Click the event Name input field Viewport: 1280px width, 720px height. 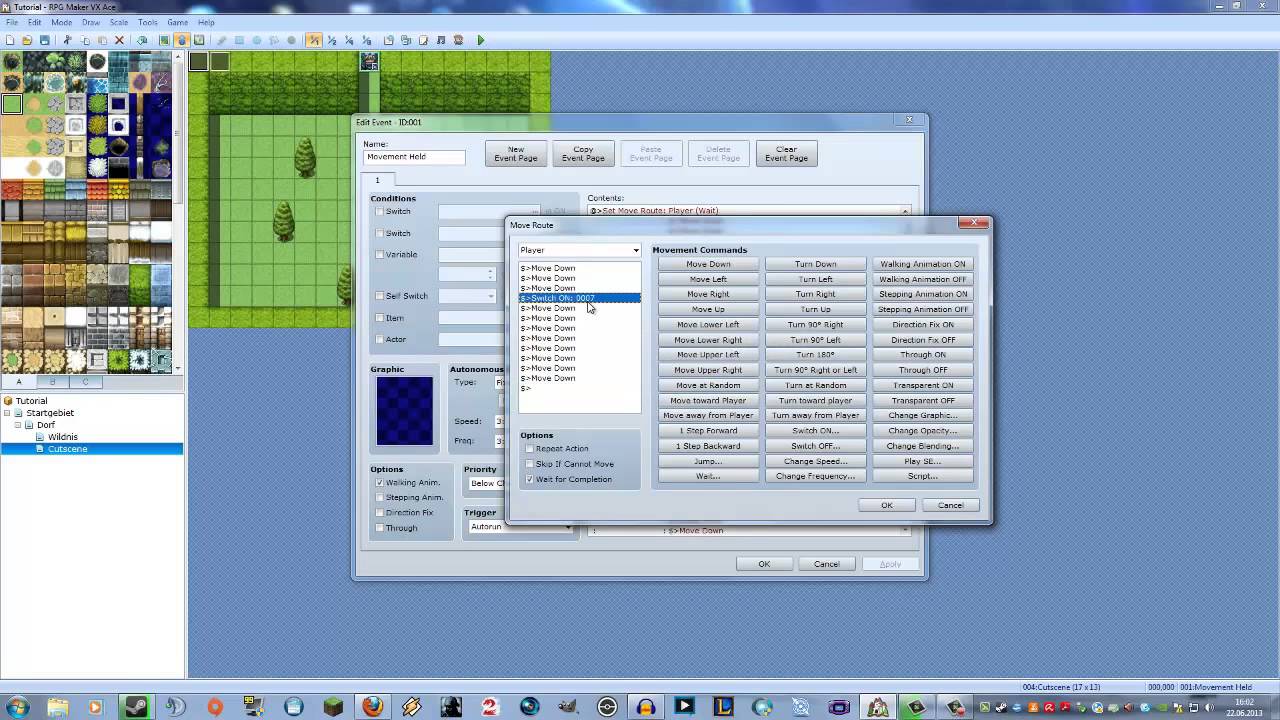click(x=414, y=157)
